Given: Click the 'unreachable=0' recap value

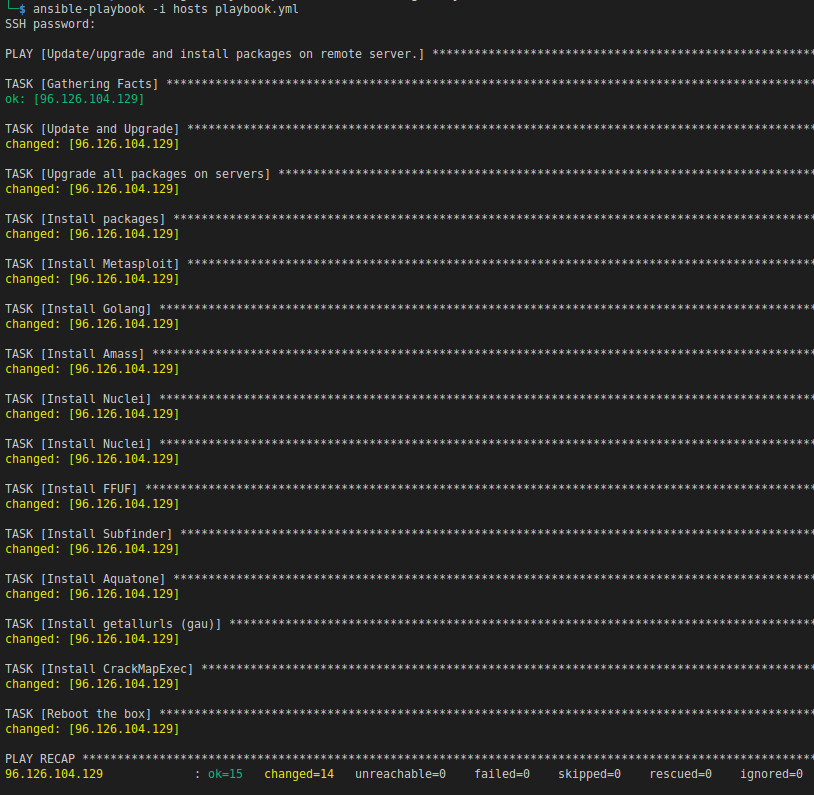Looking at the screenshot, I should pos(400,774).
